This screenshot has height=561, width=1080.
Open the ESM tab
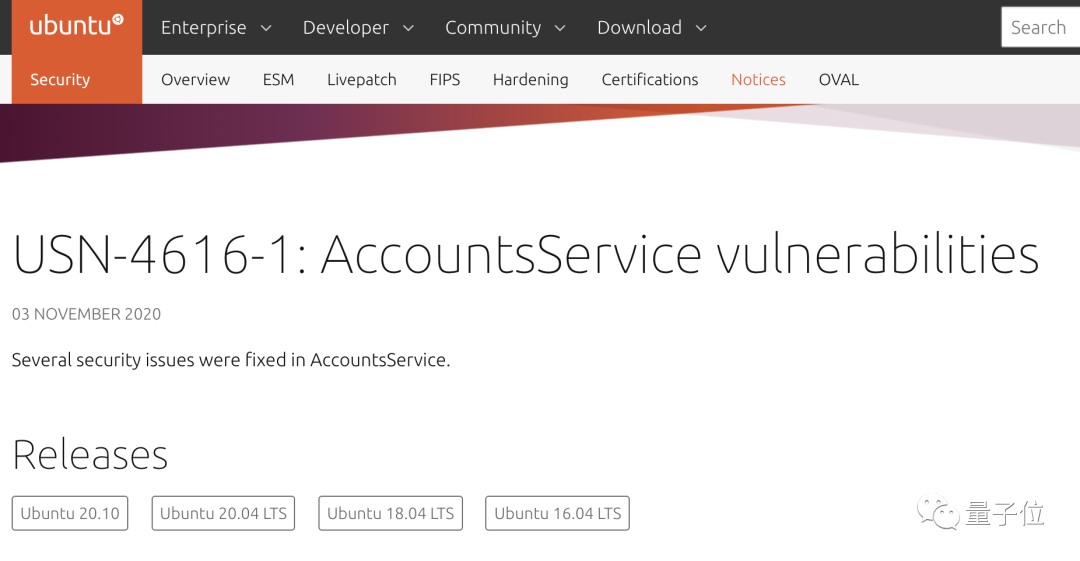point(278,79)
